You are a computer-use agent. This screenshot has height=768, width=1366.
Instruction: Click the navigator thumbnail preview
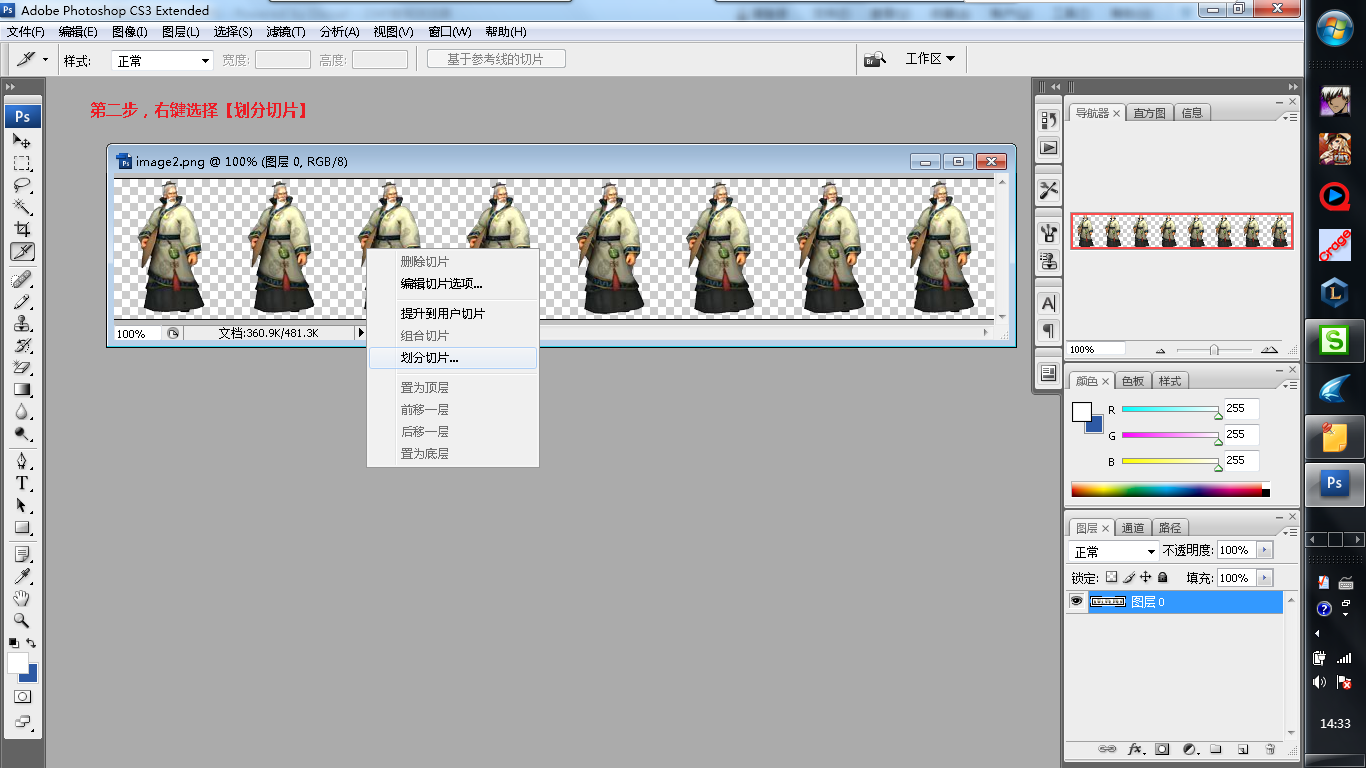tap(1182, 231)
